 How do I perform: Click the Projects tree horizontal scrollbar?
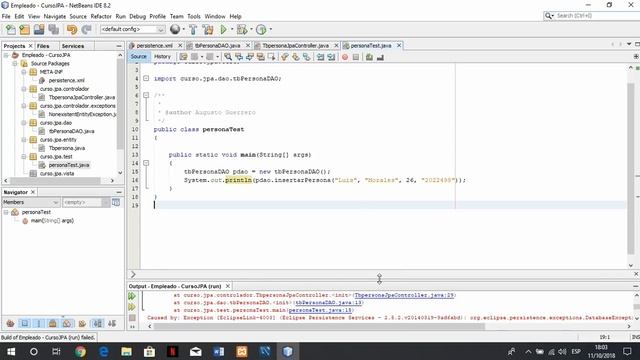click(55, 180)
